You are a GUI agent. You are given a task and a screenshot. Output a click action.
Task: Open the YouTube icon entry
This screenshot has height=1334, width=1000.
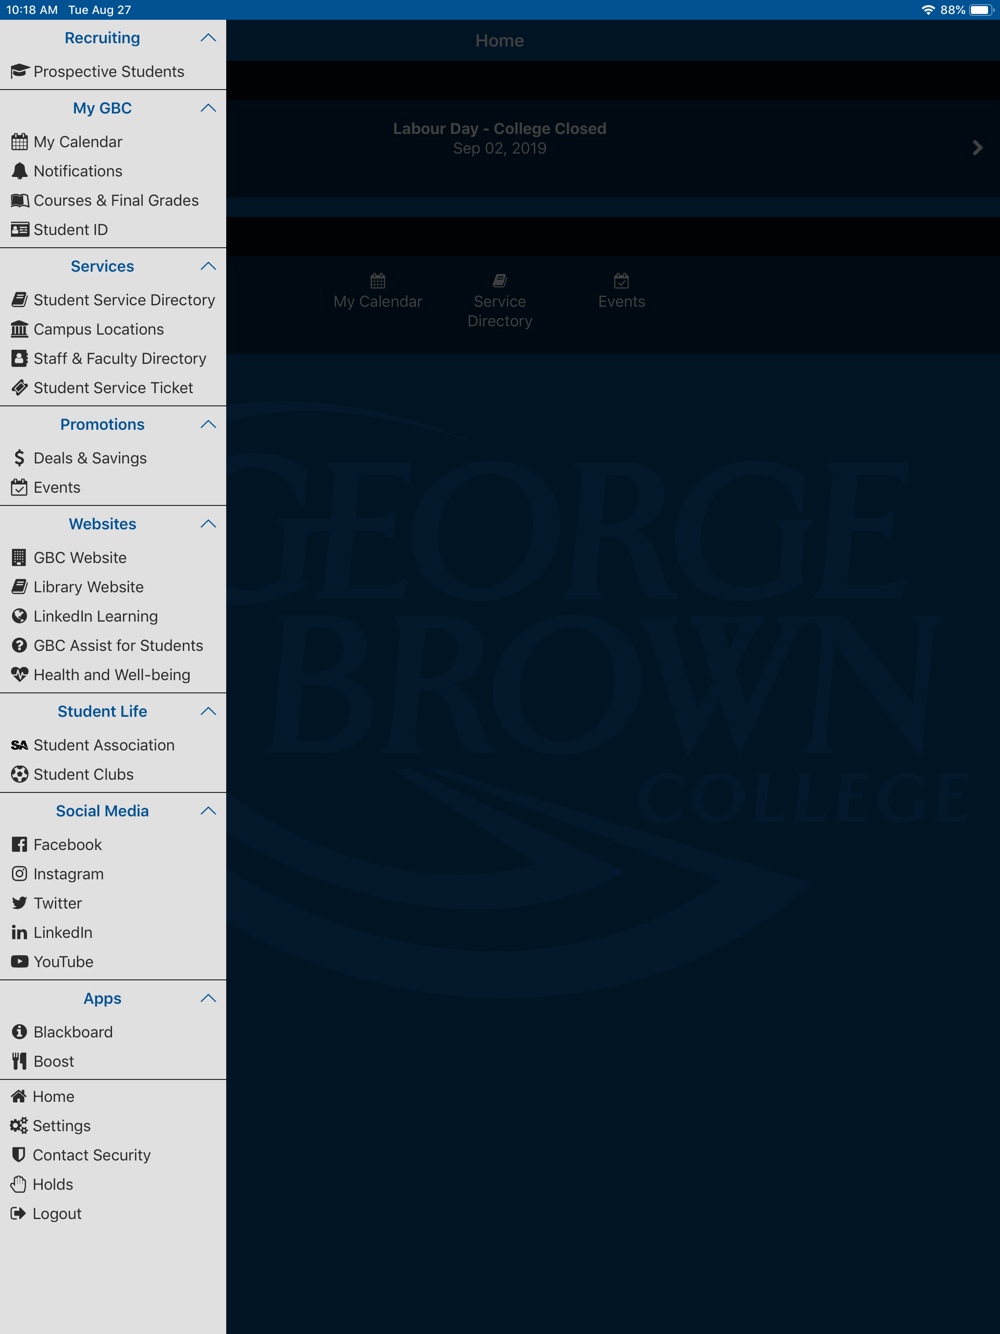coord(19,962)
